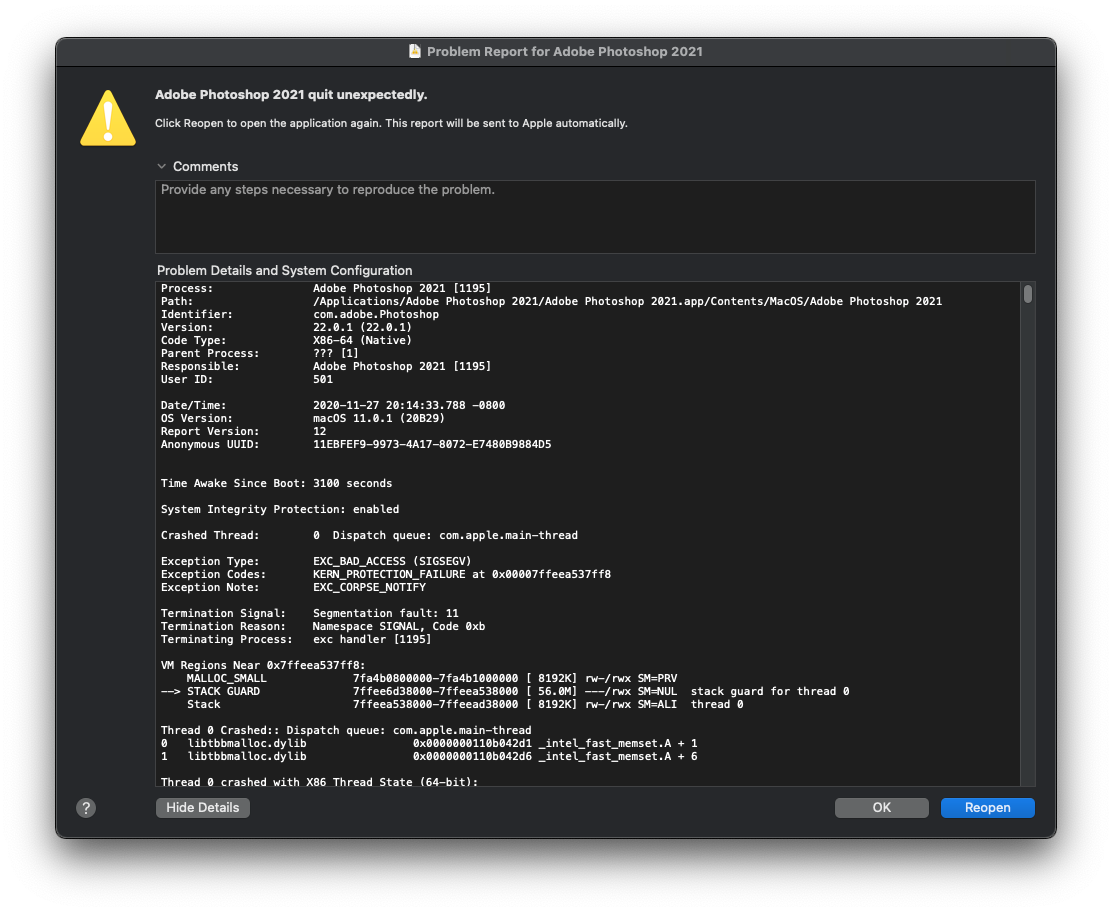Click the 'STACK GUARD' VM region row
This screenshot has width=1112, height=912.
[x=505, y=691]
